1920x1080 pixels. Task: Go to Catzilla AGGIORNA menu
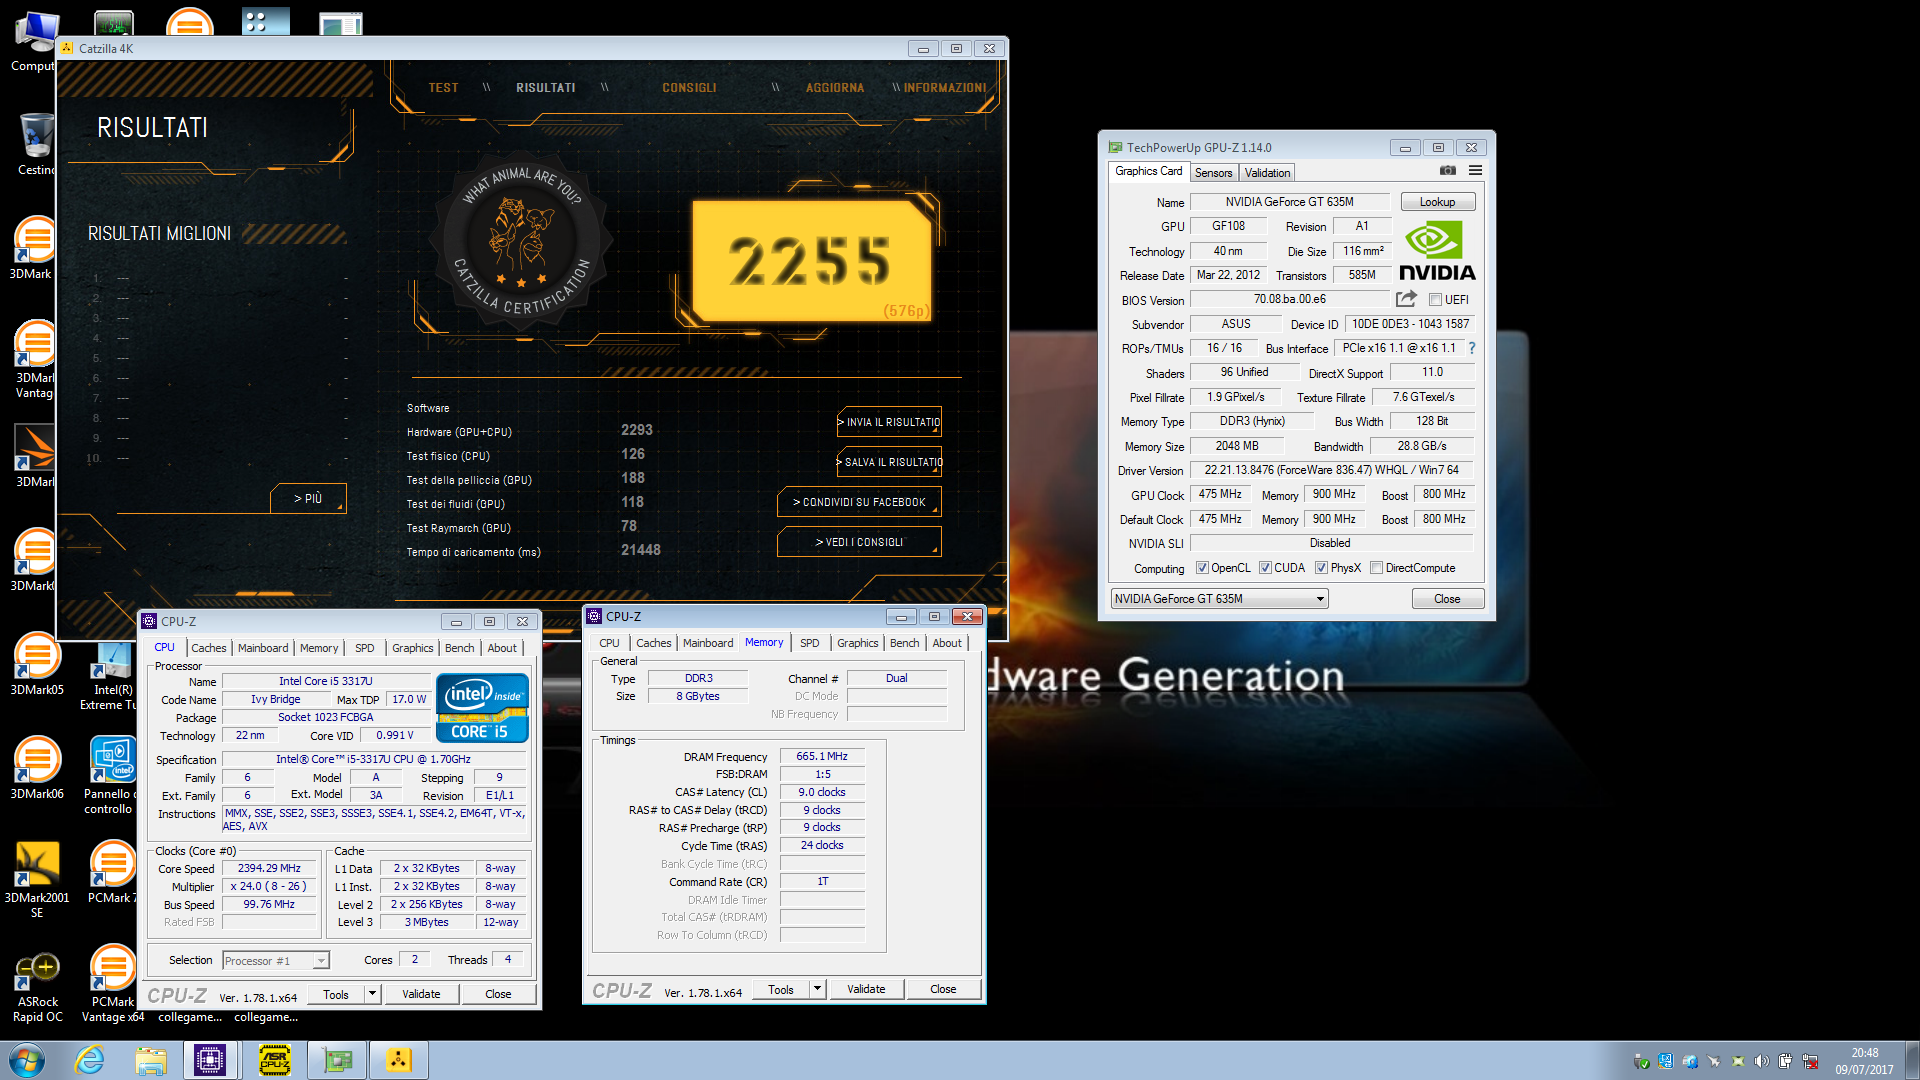tap(834, 88)
